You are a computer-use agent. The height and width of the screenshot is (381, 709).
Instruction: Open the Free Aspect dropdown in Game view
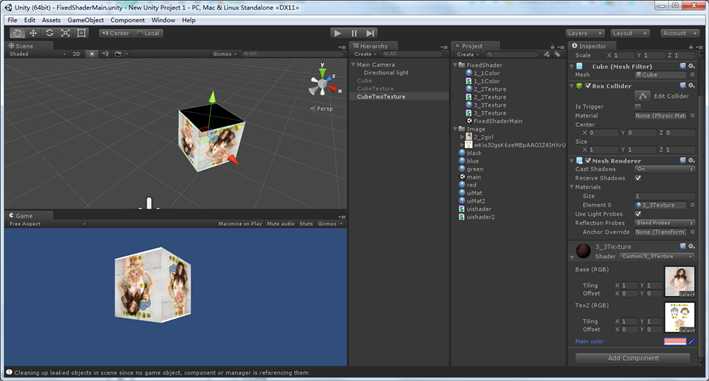(x=47, y=224)
